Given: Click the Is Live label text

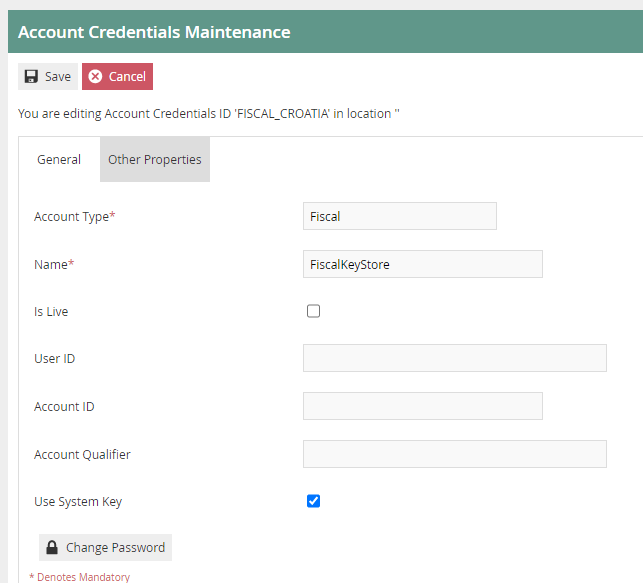Looking at the screenshot, I should (51, 312).
